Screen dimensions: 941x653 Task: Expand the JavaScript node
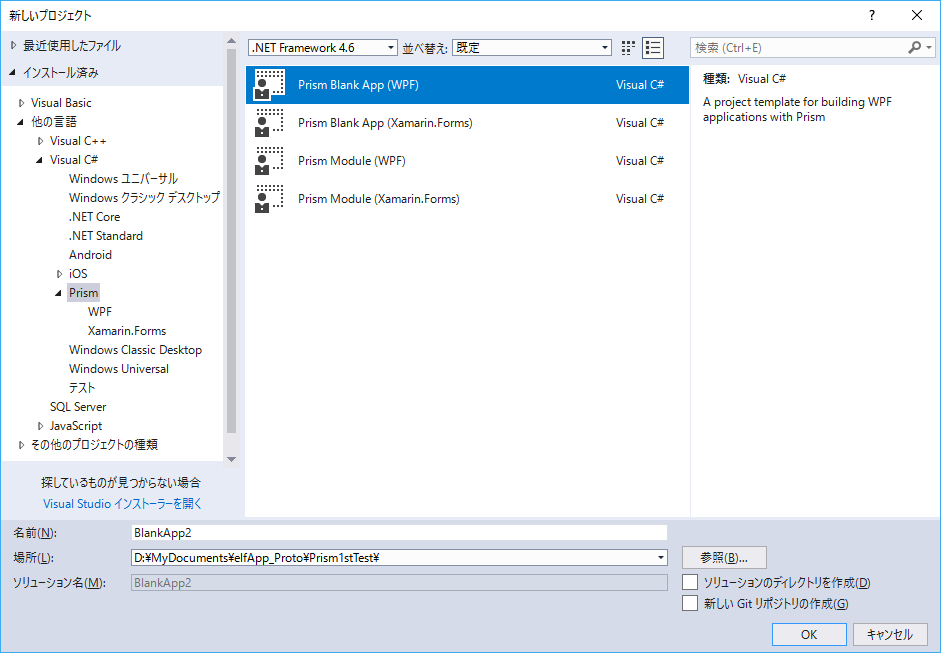[41, 426]
